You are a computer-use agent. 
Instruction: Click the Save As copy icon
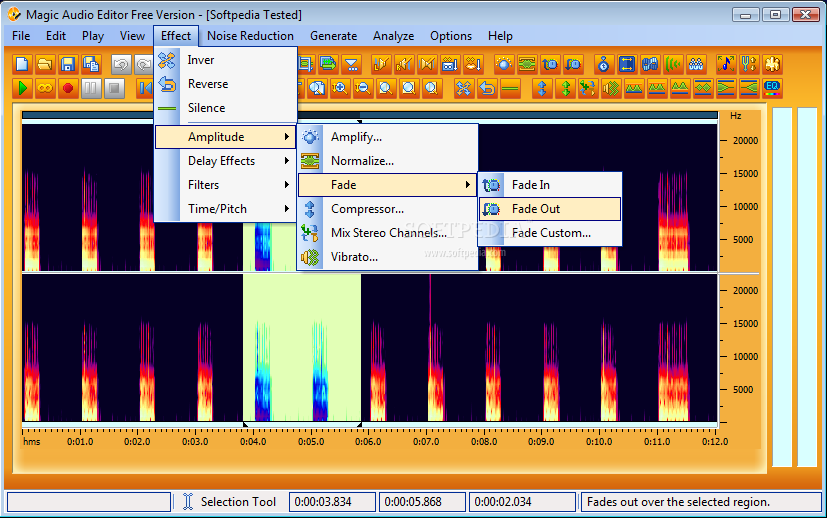pos(91,64)
